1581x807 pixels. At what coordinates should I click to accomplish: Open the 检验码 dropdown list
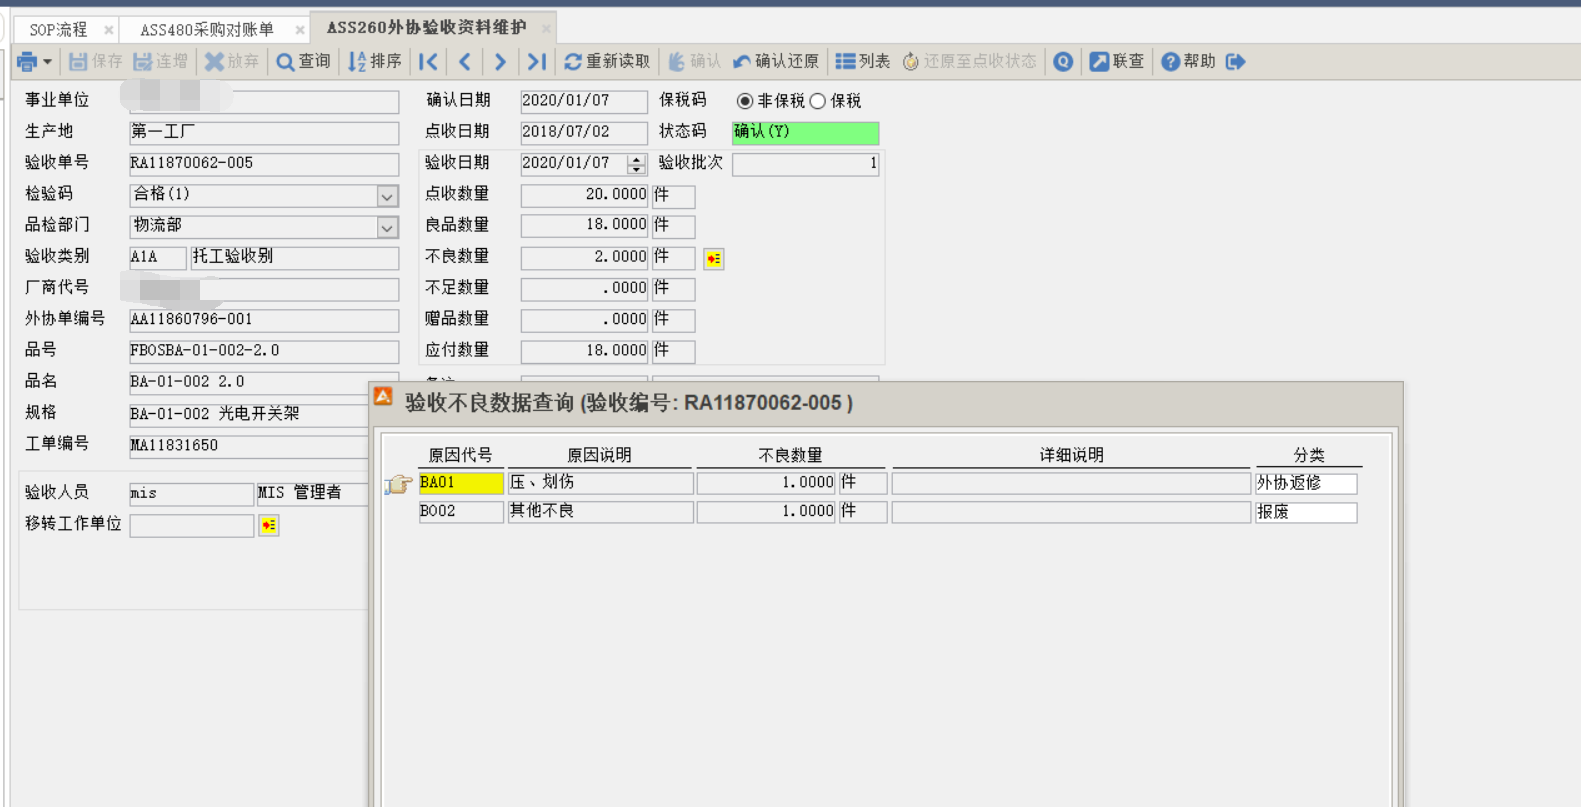point(387,197)
